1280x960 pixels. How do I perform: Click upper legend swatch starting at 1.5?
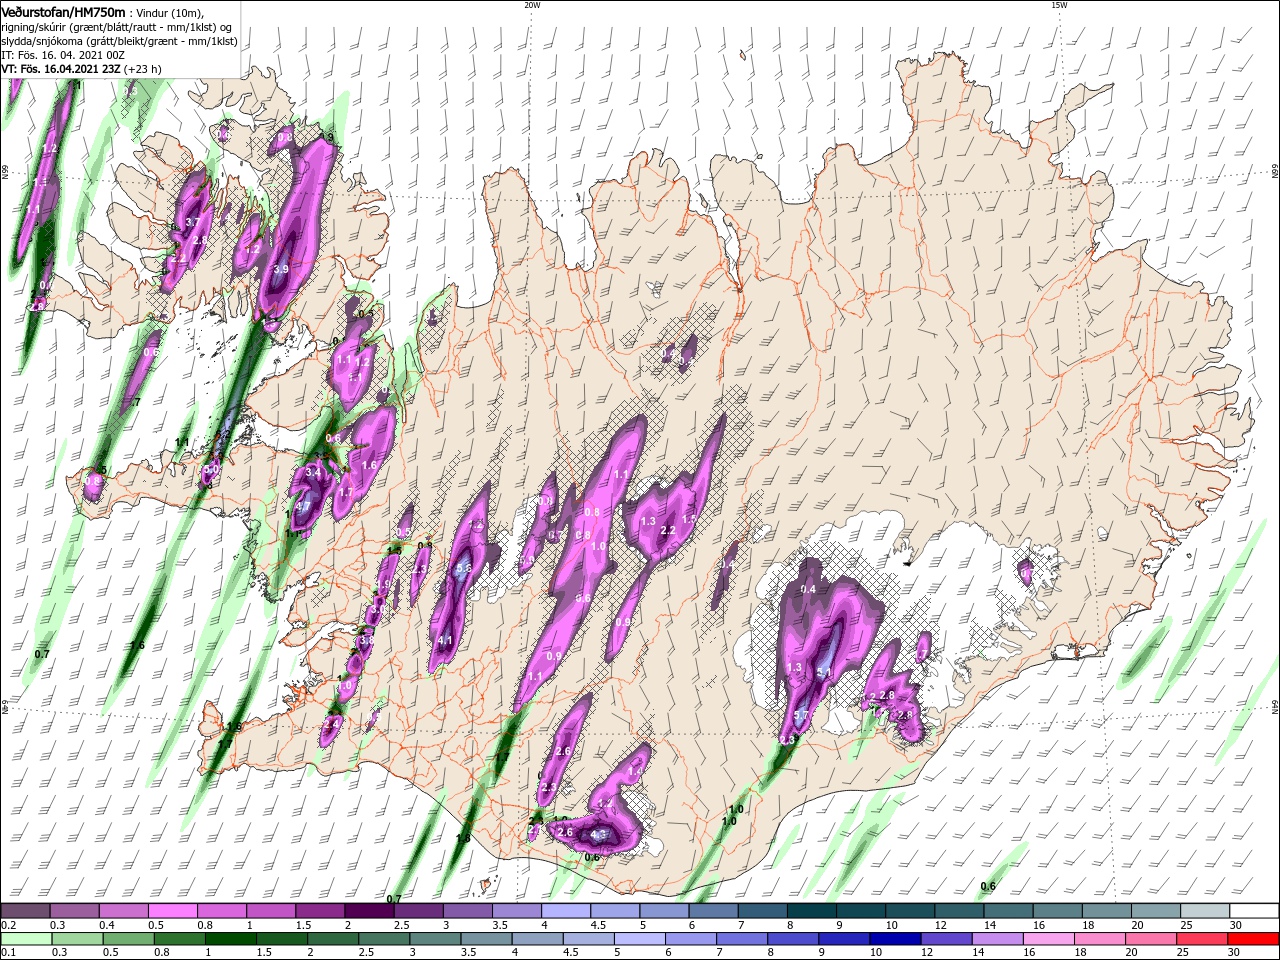coord(320,910)
